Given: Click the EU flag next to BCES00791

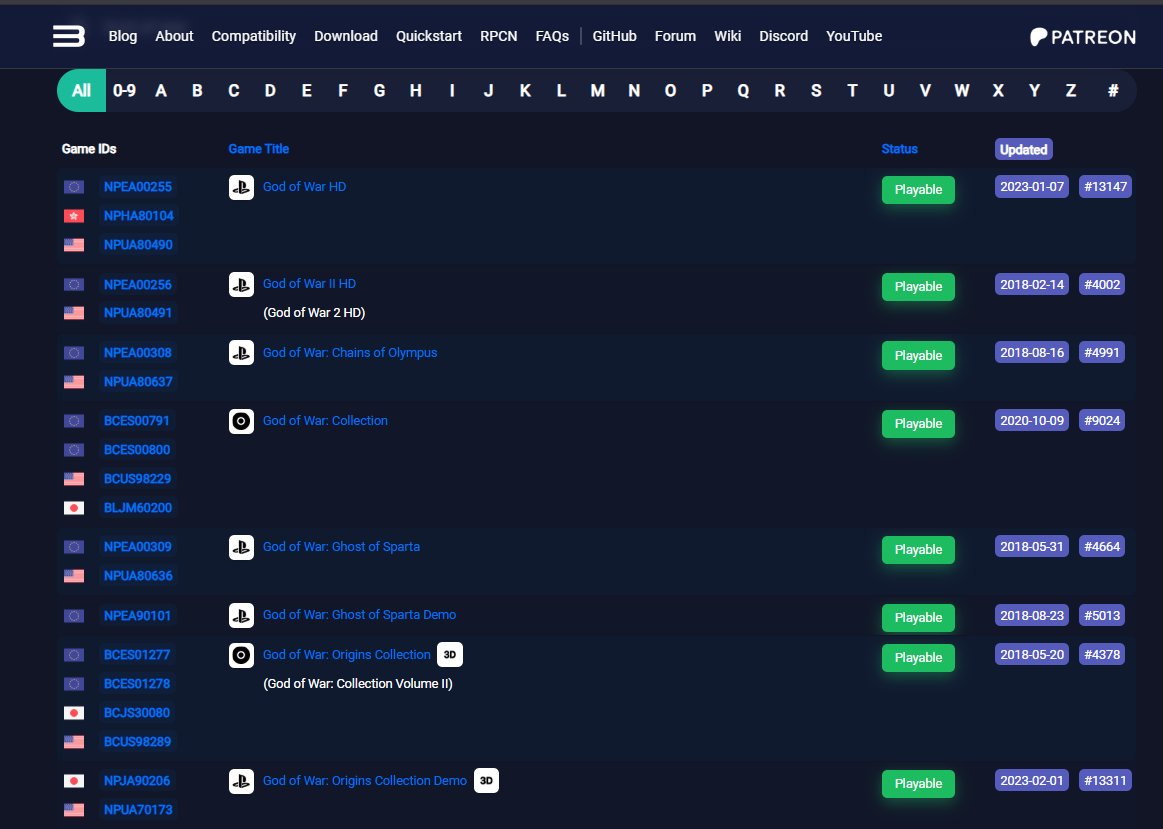Looking at the screenshot, I should click(73, 421).
